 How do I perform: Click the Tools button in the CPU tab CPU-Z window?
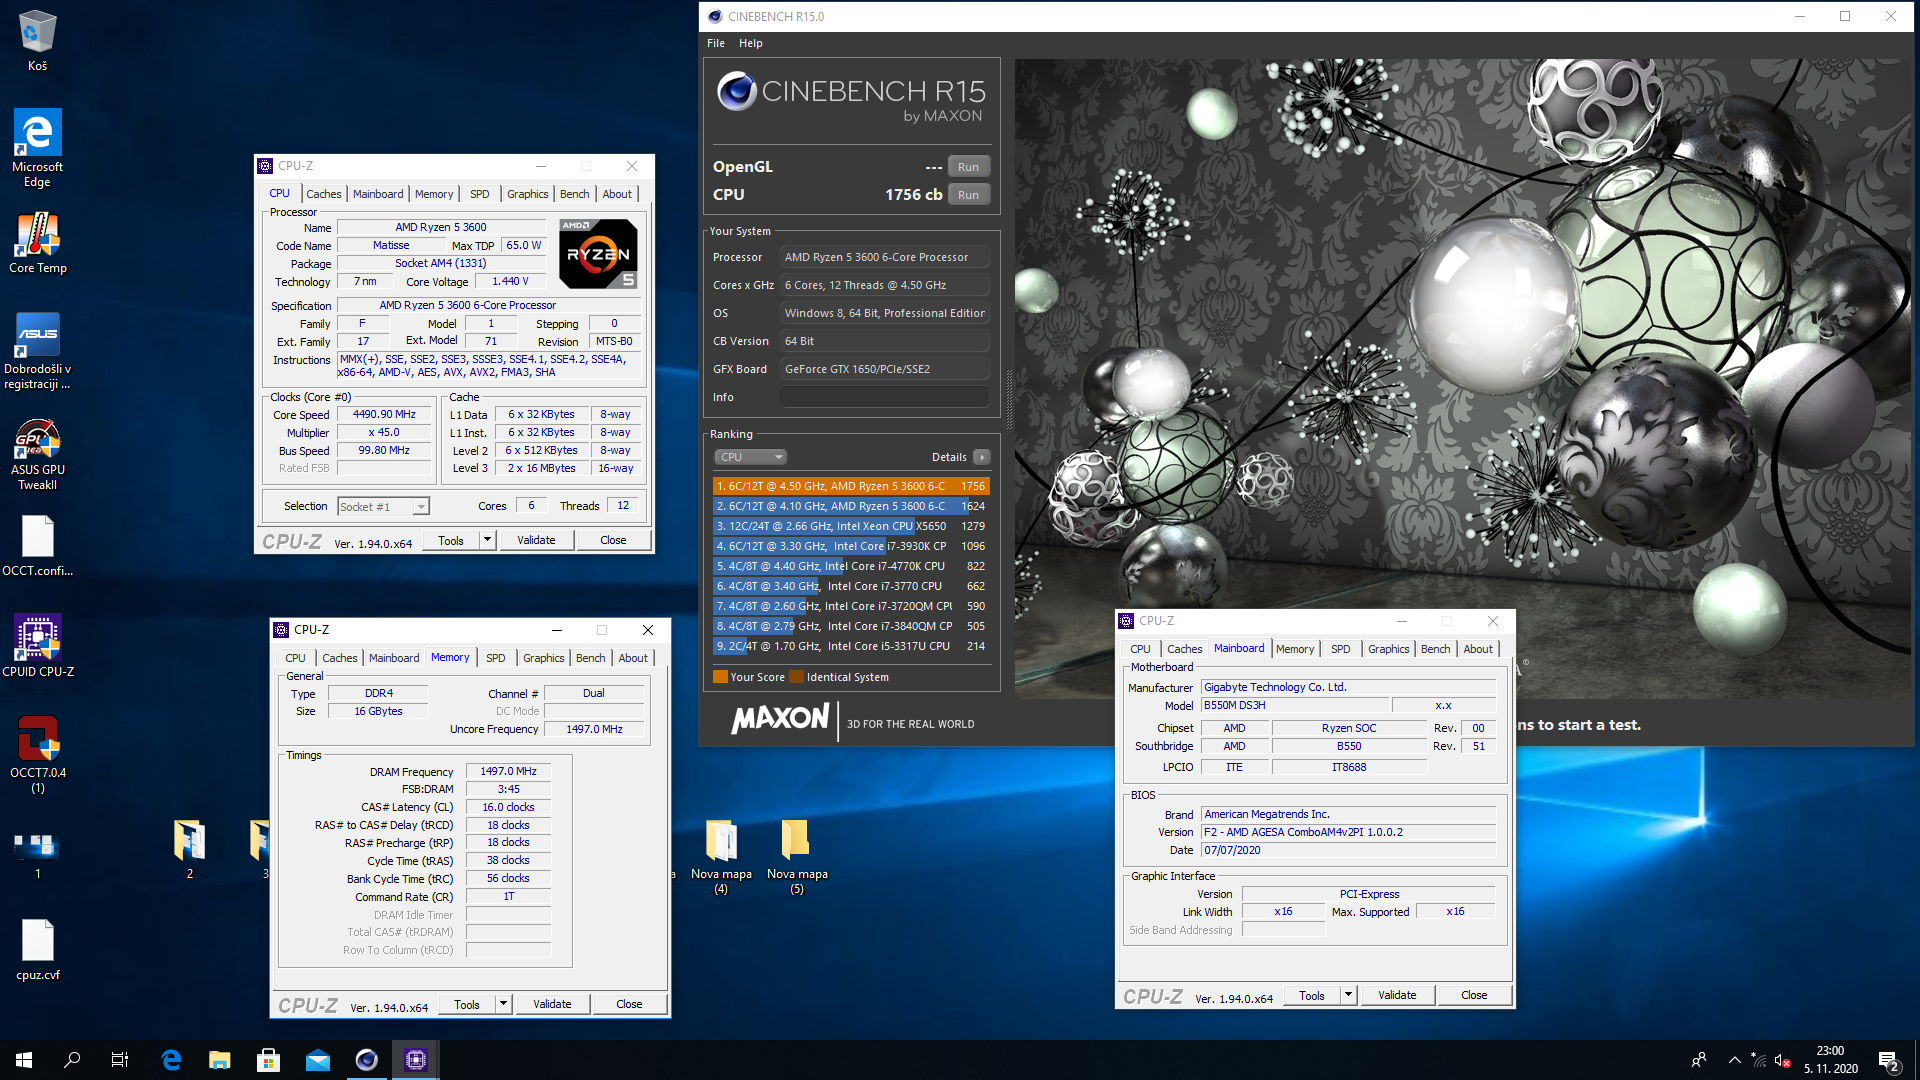[x=451, y=540]
